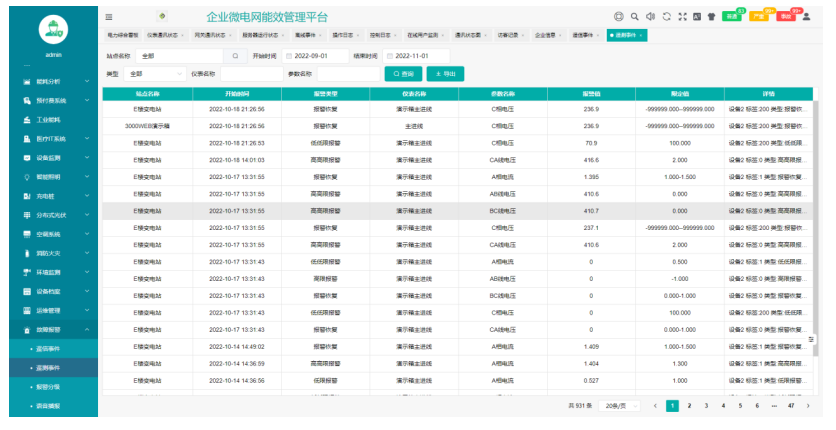836x430 pixels.
Task: Click the next page arrow
Action: (808, 406)
